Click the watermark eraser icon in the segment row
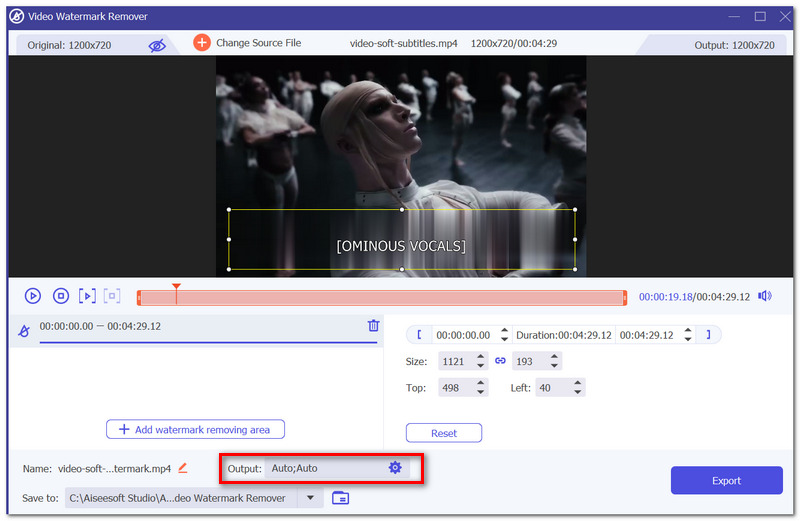 (x=24, y=331)
